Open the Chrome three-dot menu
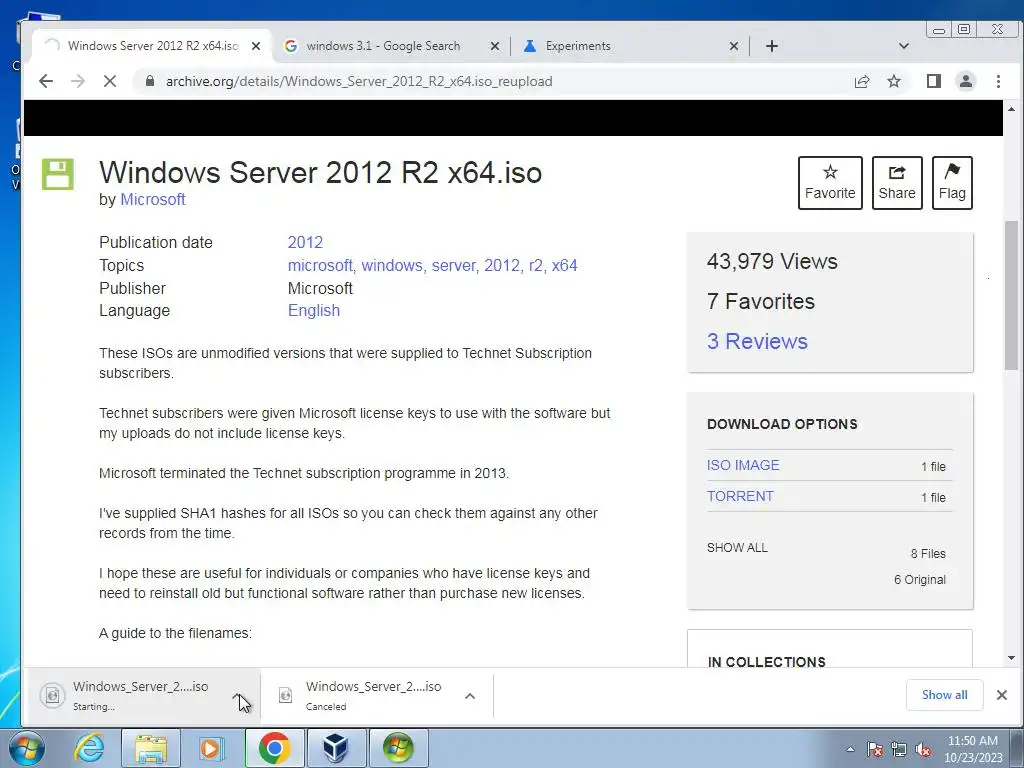Screen dimensions: 1024x768 pos(999,81)
